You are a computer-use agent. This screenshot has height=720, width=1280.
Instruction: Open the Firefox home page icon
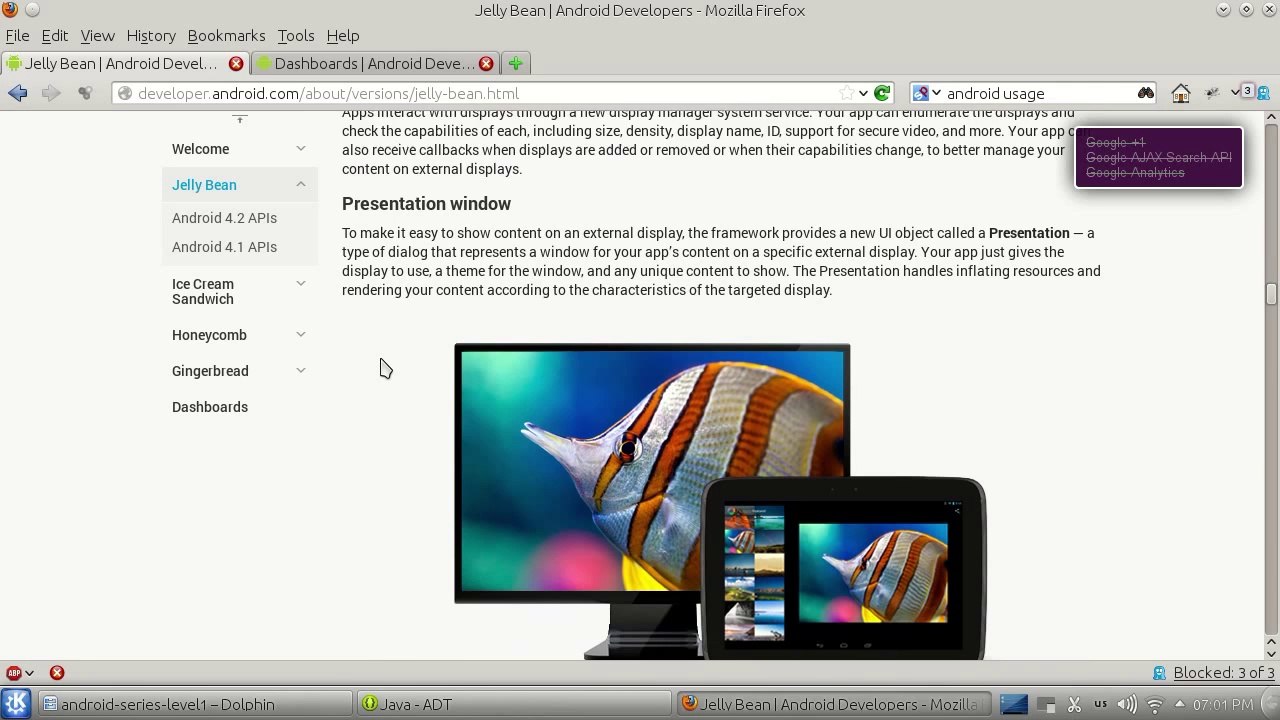click(x=1181, y=93)
